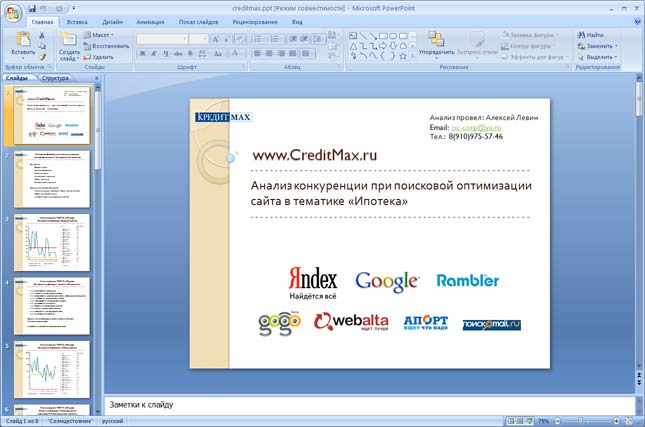Viewport: 645px width, 427px height.
Task: Justify the paragraph text
Action: click(x=292, y=53)
